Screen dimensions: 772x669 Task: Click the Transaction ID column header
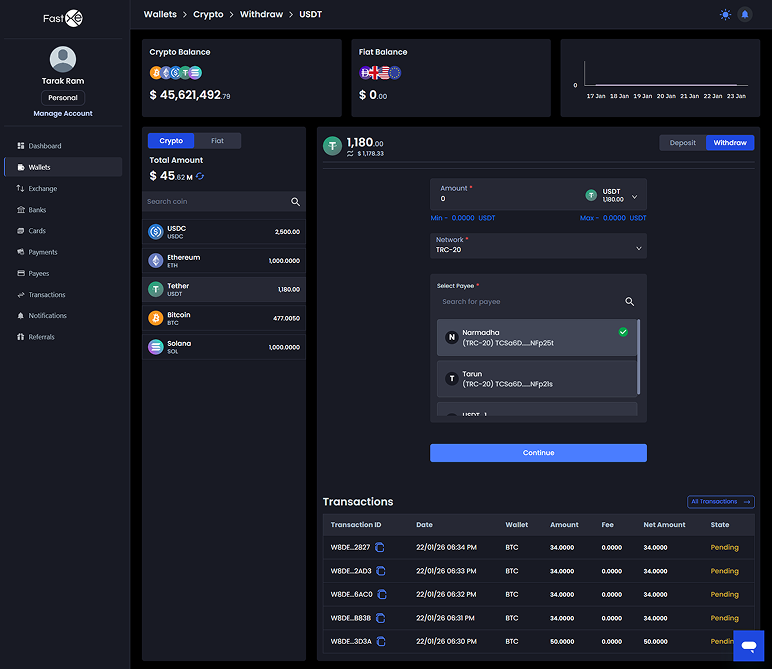tap(356, 525)
